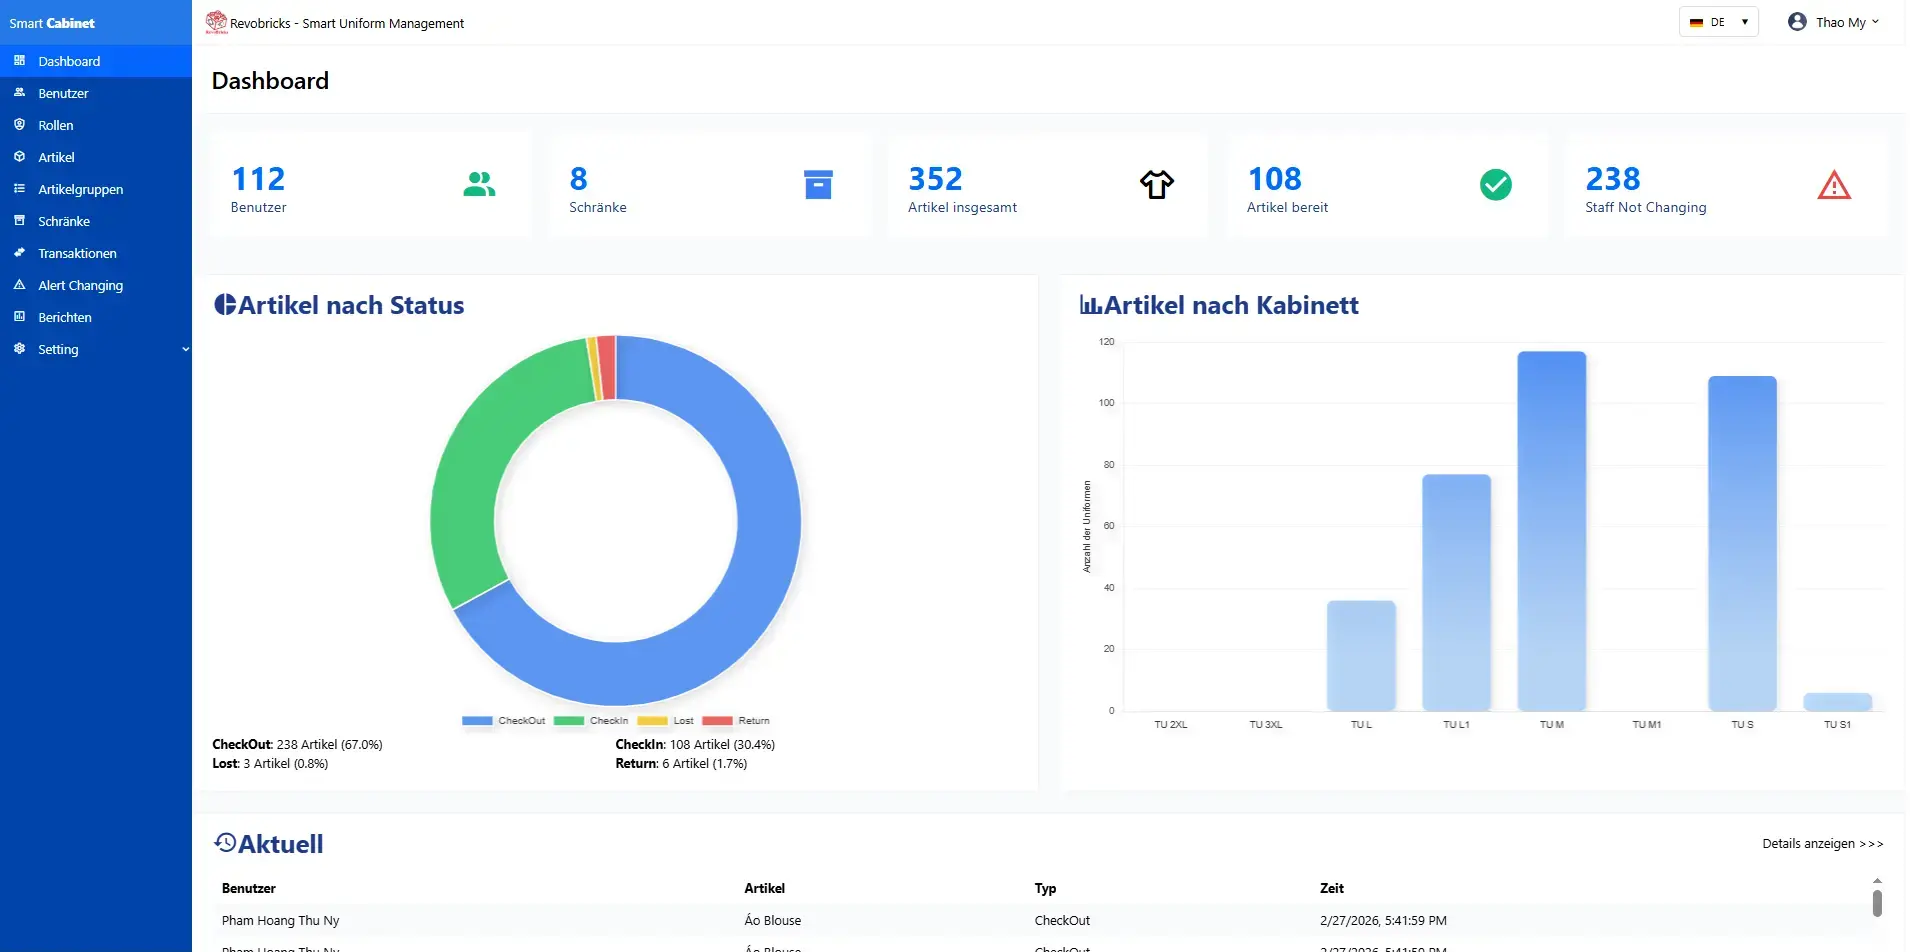Click the user avatar icon beside Thao My

click(1797, 22)
